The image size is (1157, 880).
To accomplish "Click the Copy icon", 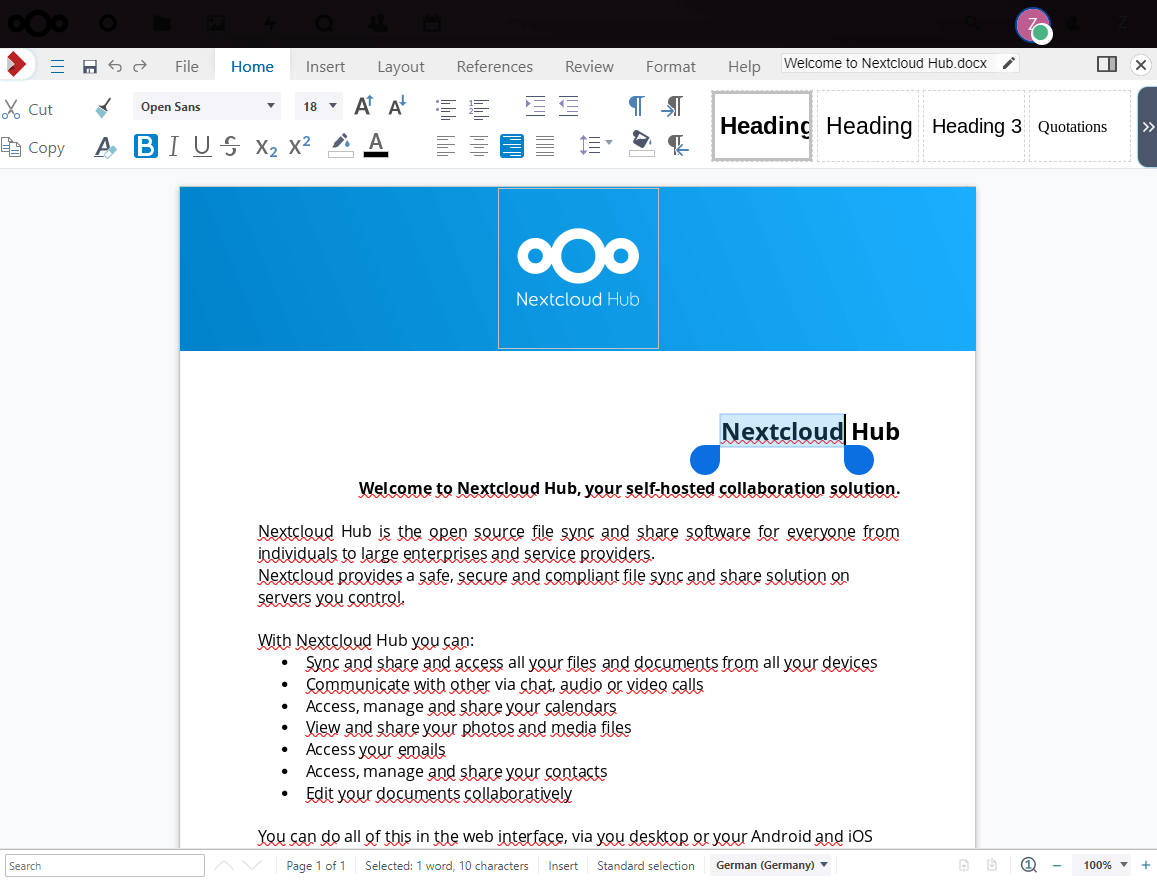I will [11, 148].
